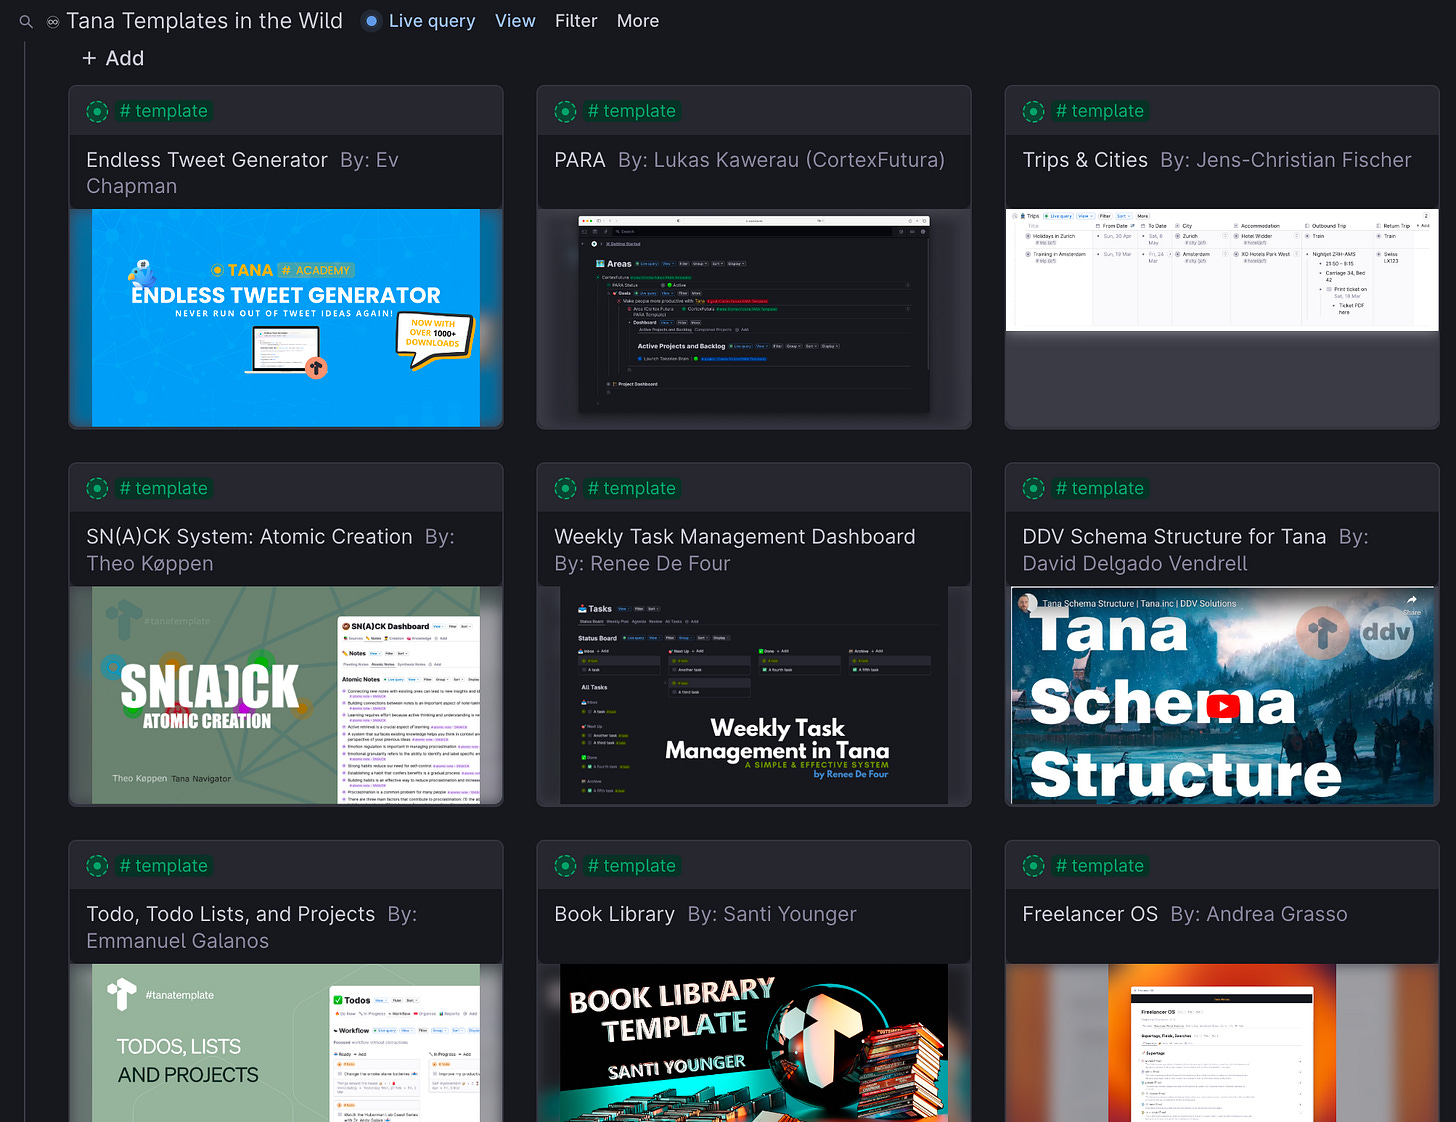Image resolution: width=1456 pixels, height=1122 pixels.
Task: Click the infinity search node icon
Action: click(x=53, y=21)
